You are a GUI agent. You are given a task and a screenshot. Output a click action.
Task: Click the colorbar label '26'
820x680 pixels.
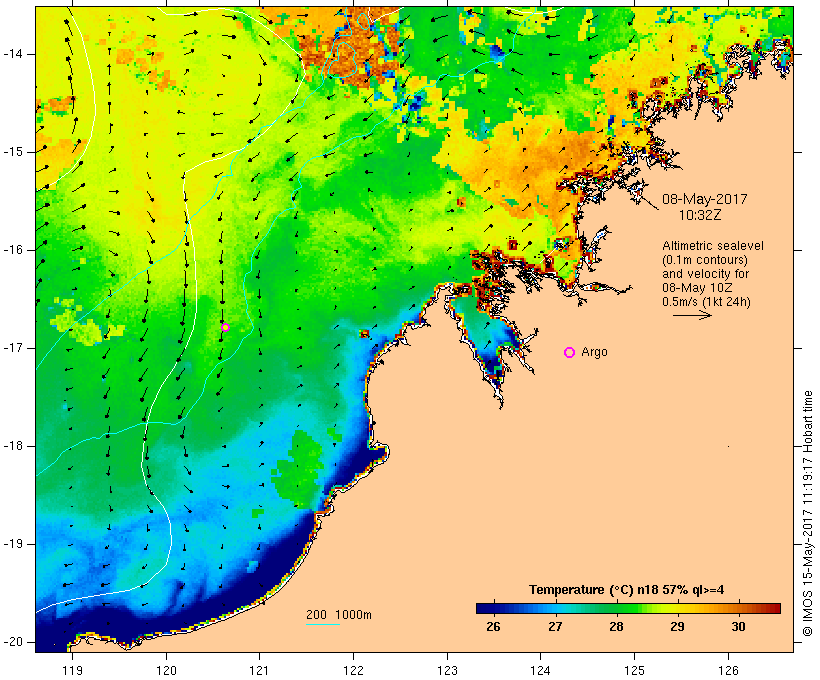493,627
